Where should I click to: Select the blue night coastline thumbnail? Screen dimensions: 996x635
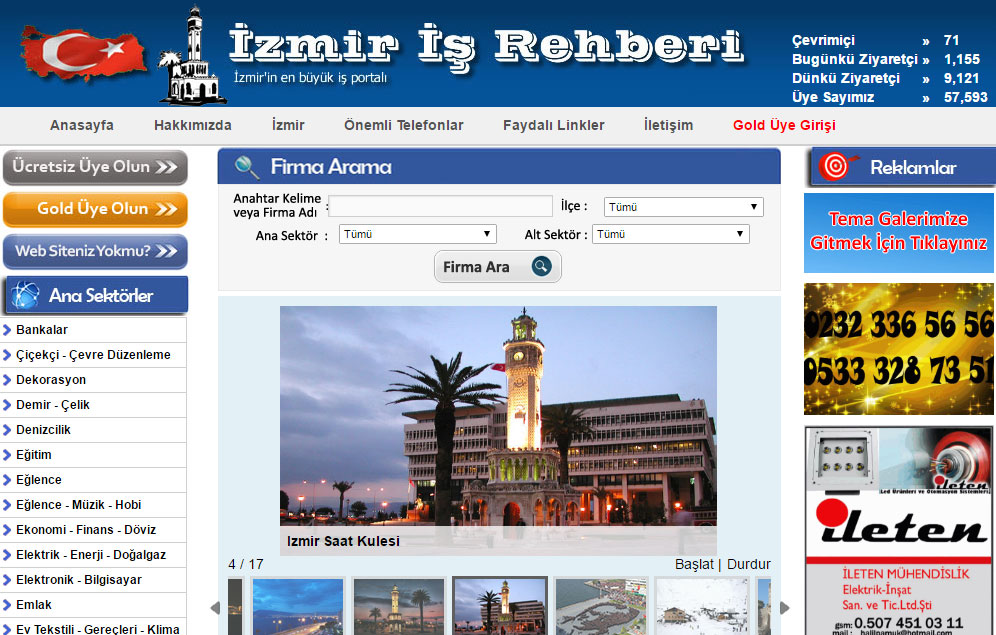(x=298, y=606)
